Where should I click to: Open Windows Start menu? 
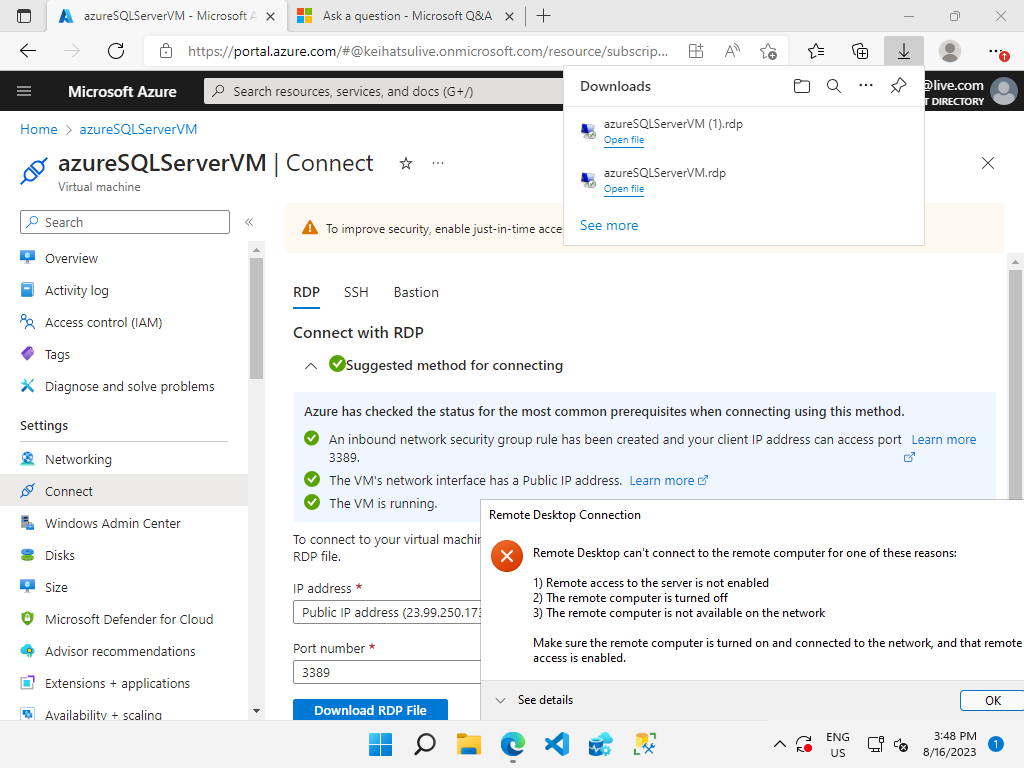(380, 744)
